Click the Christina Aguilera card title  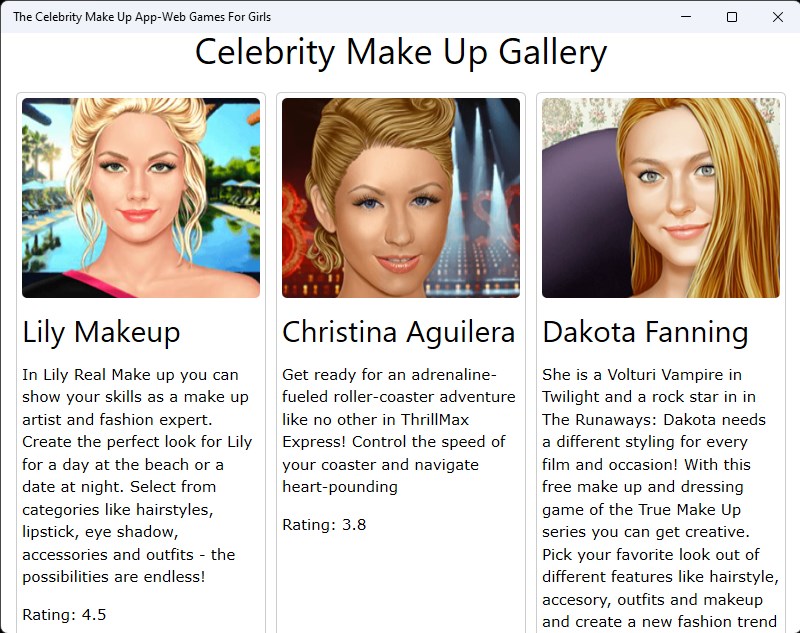pyautogui.click(x=398, y=332)
